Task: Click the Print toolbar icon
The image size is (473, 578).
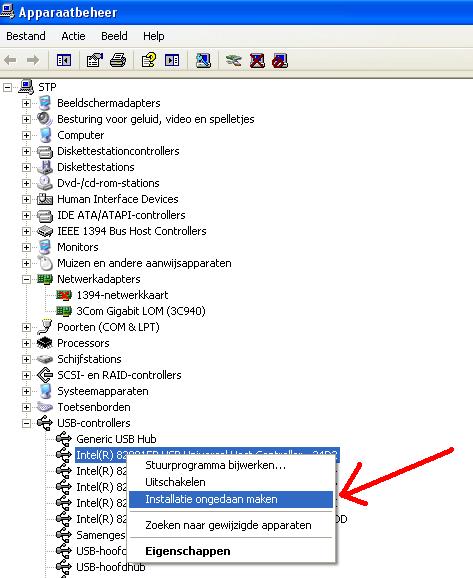Action: tap(118, 60)
